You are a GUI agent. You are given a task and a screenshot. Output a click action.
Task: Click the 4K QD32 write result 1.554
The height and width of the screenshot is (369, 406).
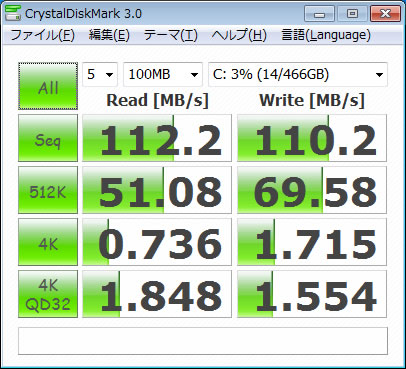[312, 294]
